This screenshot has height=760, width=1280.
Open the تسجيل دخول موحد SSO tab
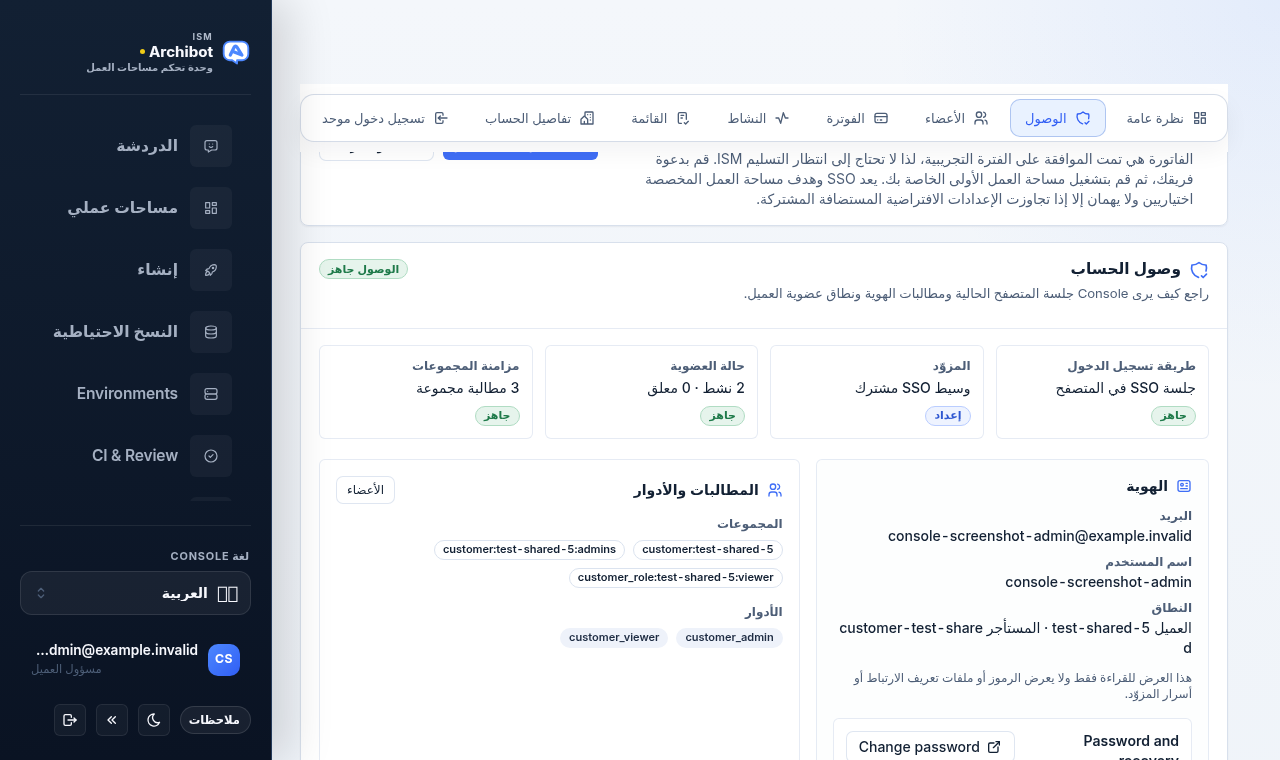[x=385, y=118]
